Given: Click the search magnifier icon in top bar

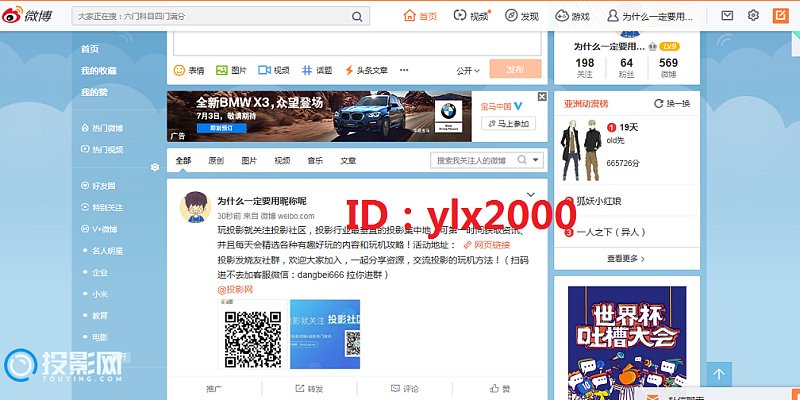Looking at the screenshot, I should (357, 16).
